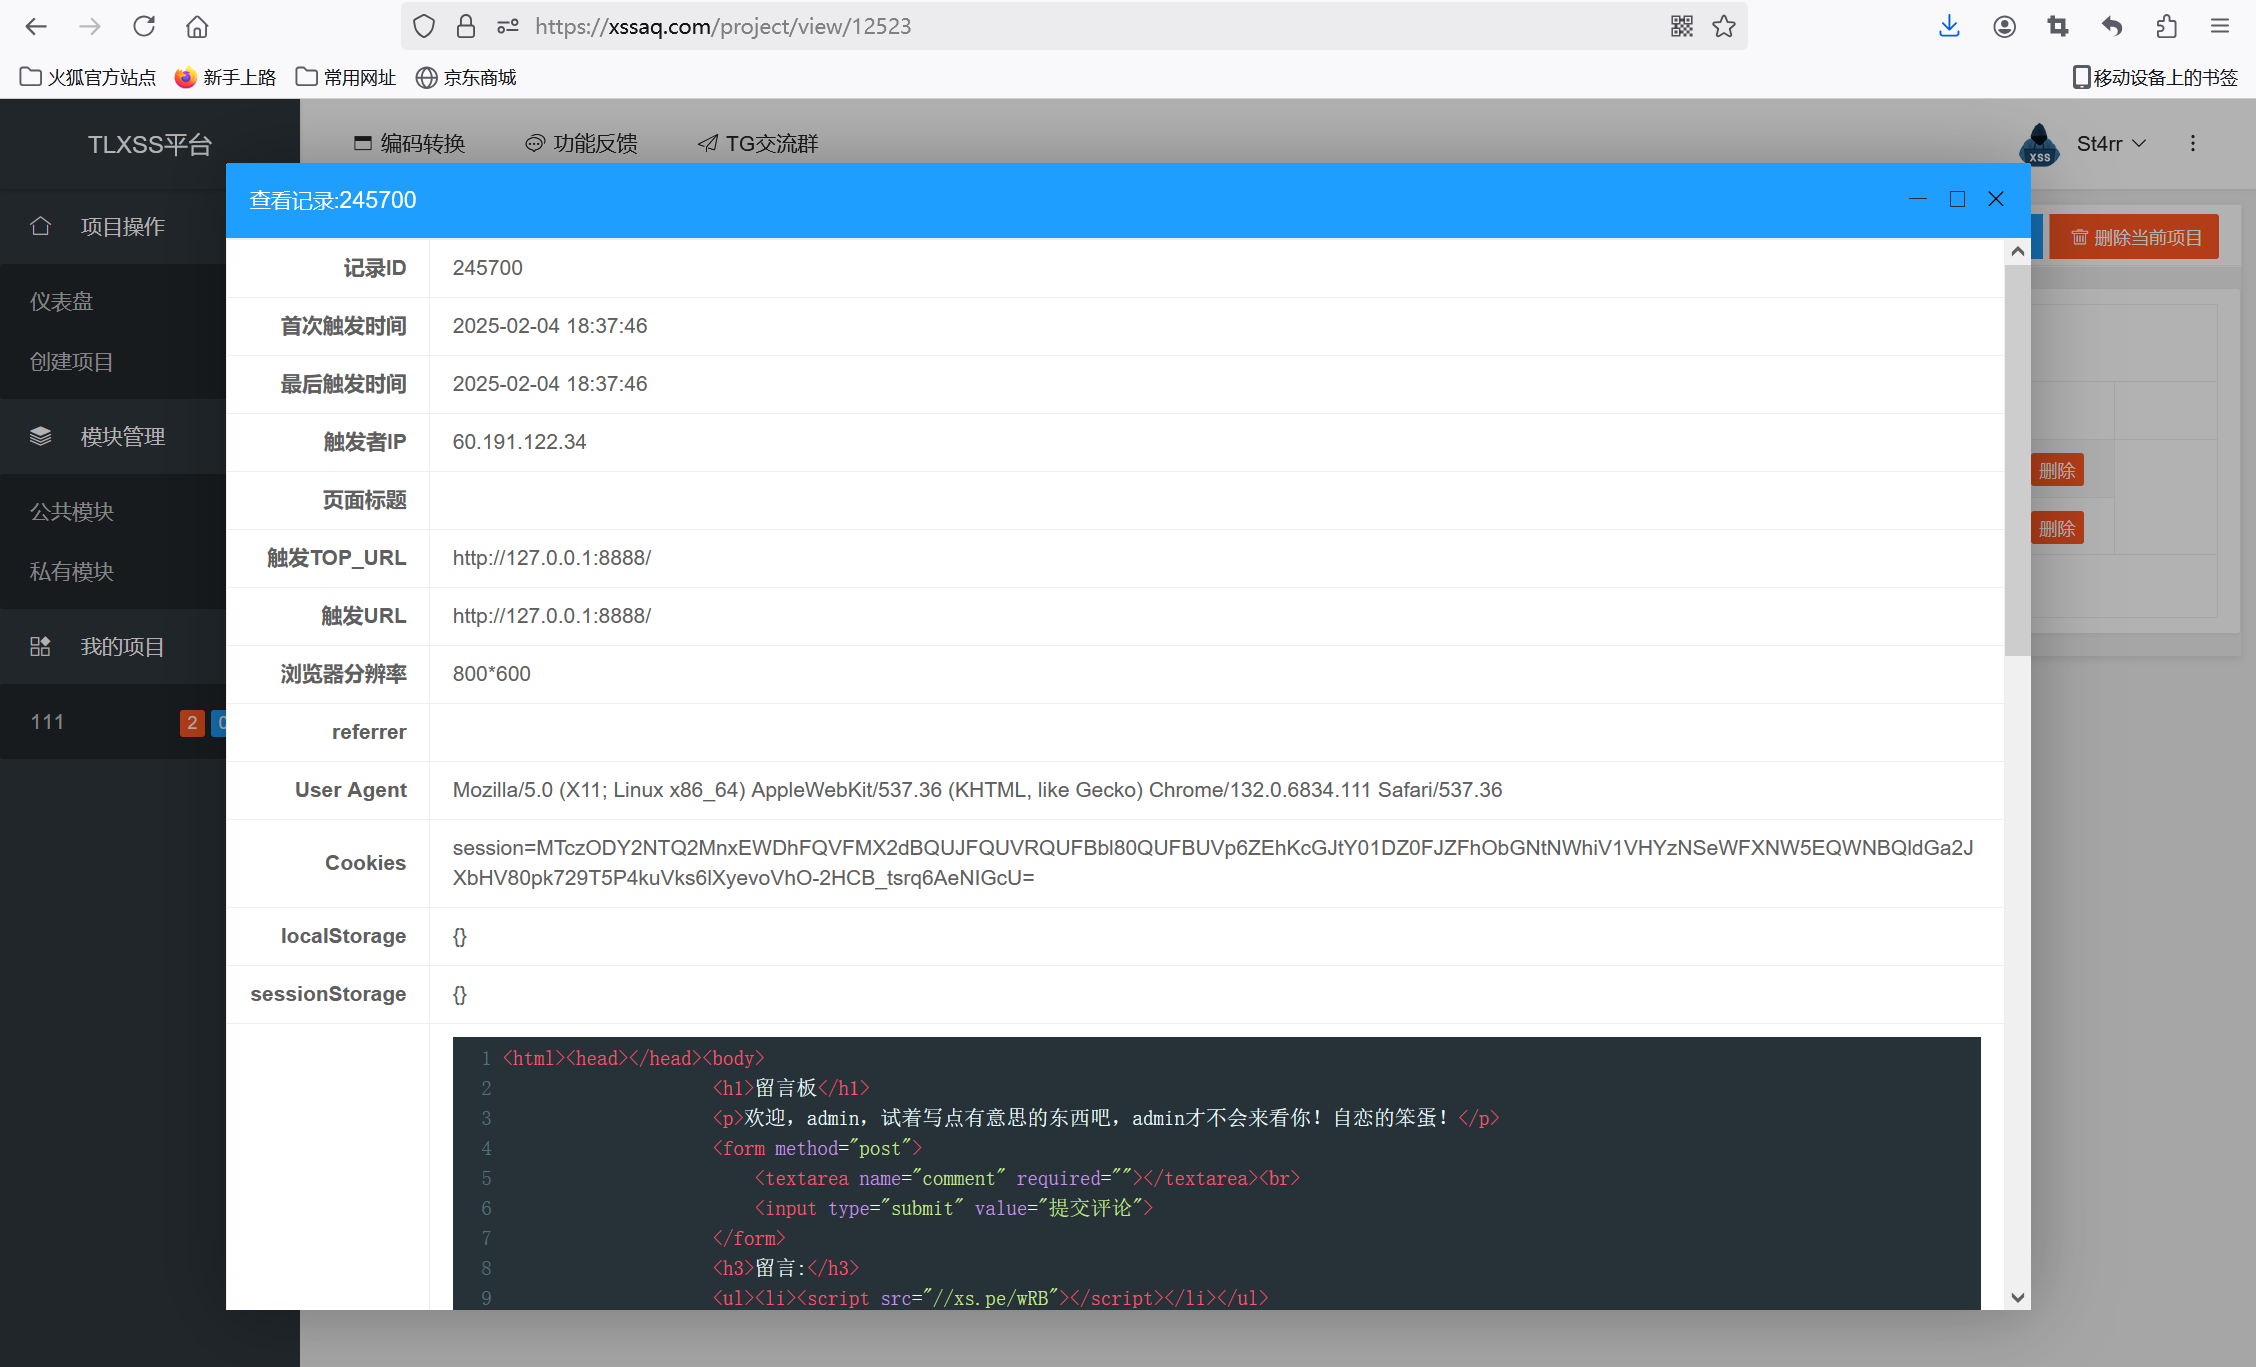Image resolution: width=2256 pixels, height=1367 pixels.
Task: Bookmark this page with the star icon
Action: tap(1723, 26)
